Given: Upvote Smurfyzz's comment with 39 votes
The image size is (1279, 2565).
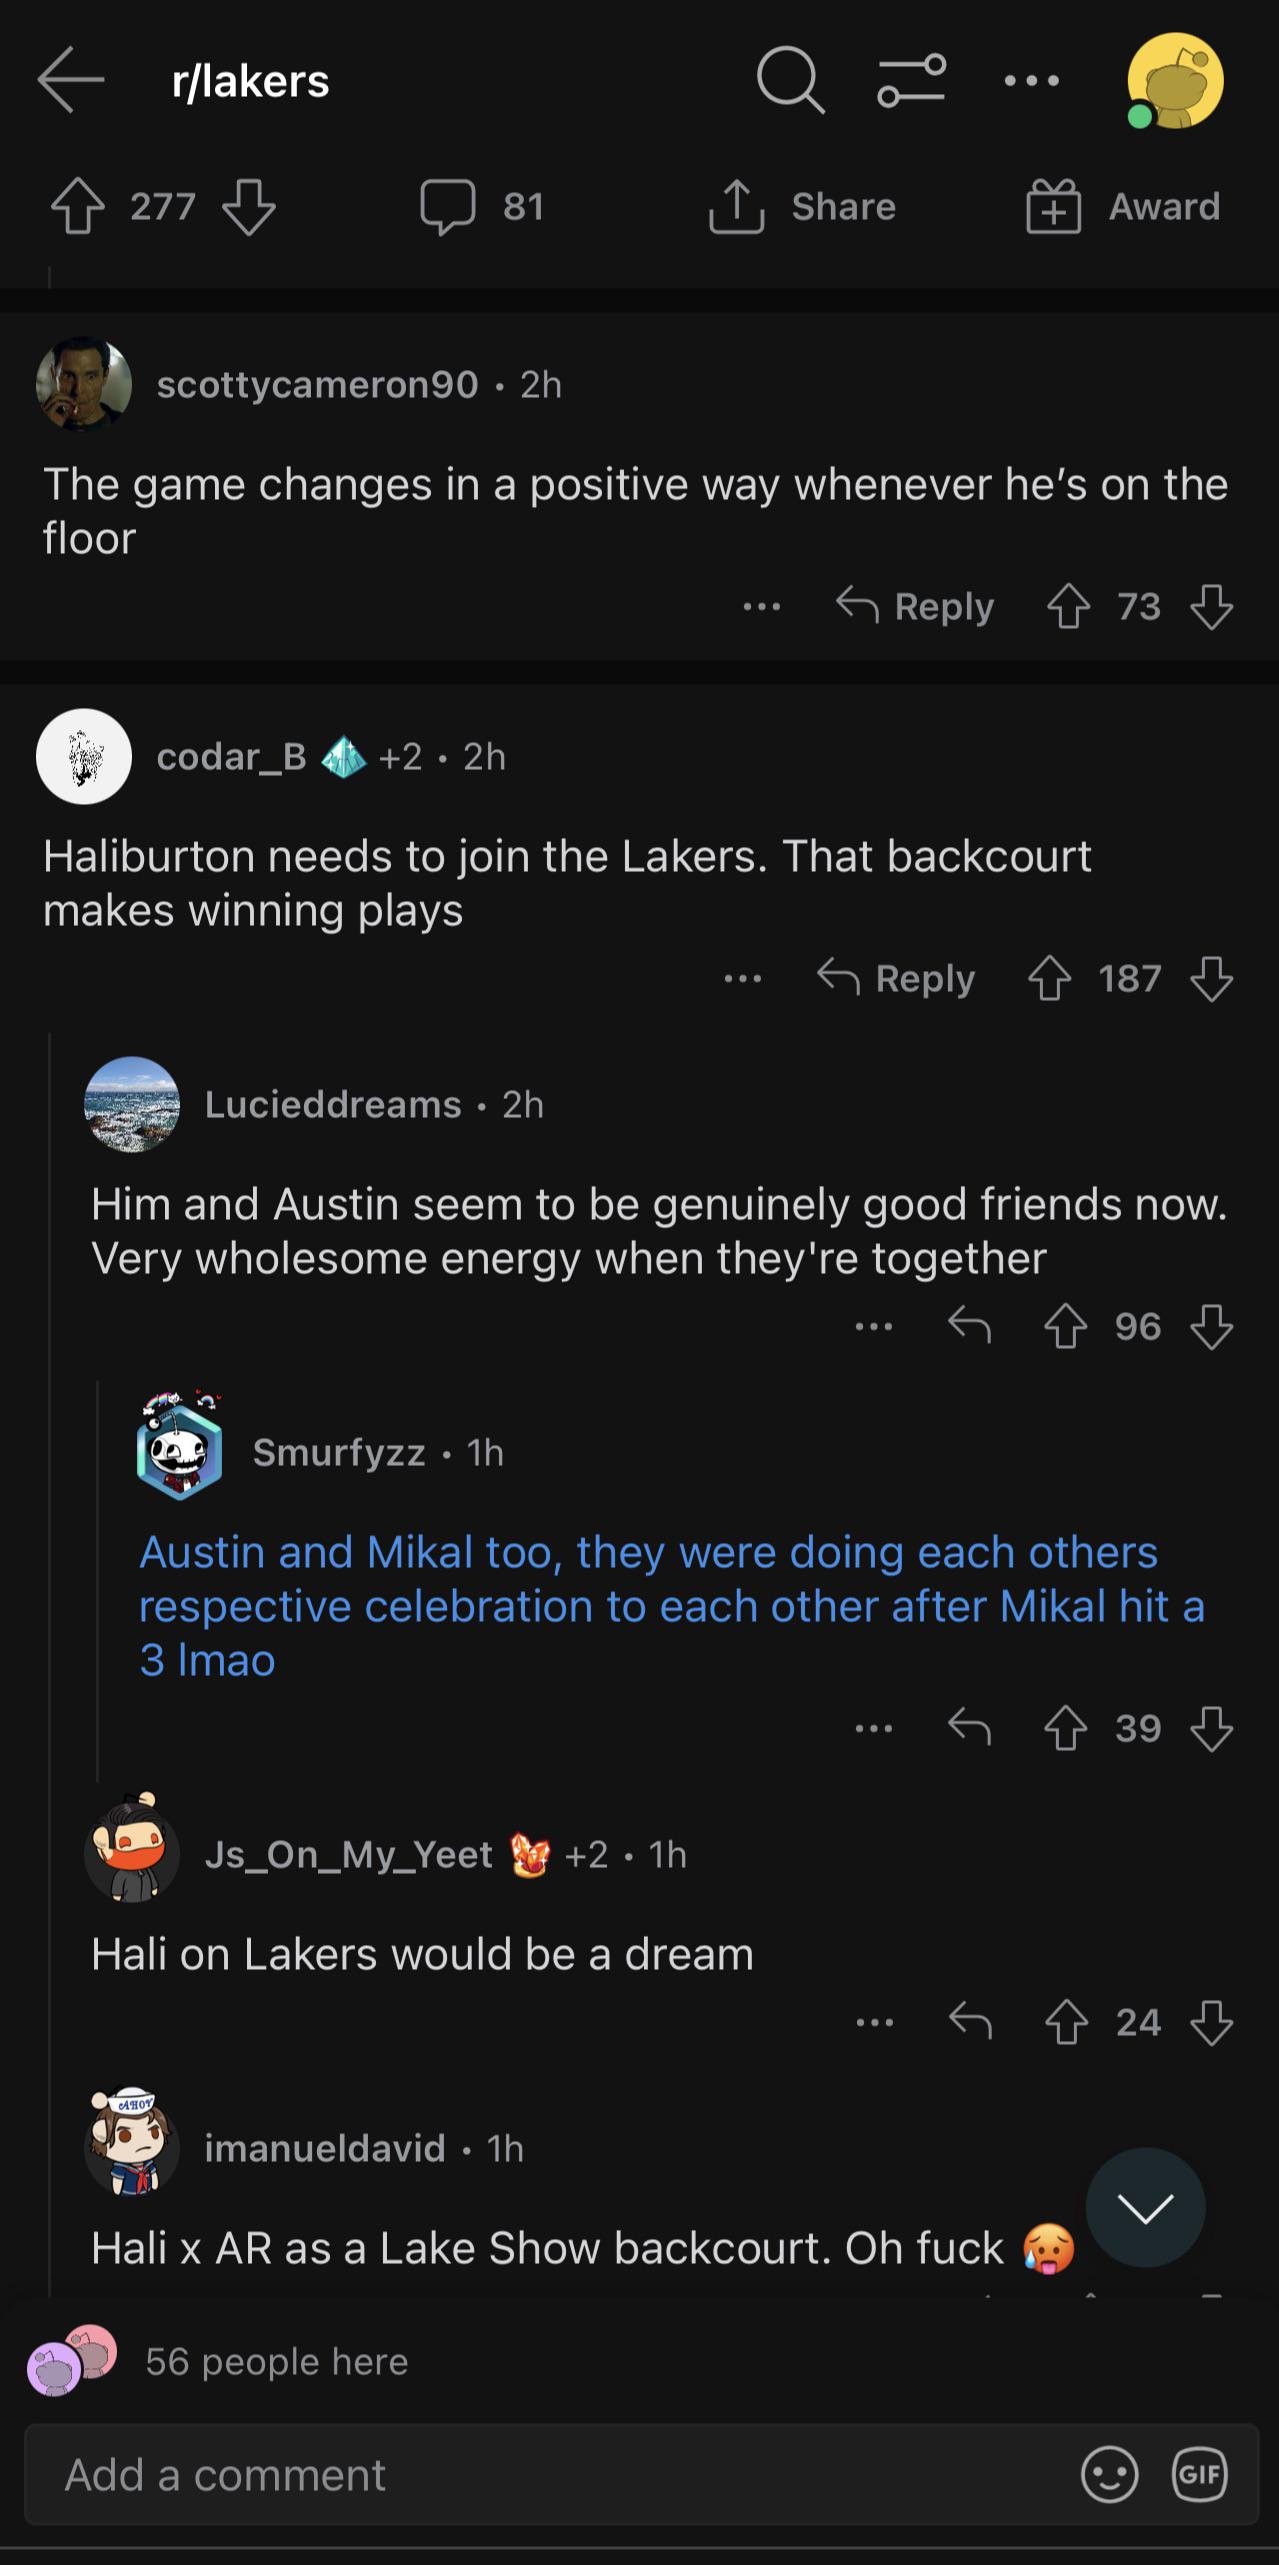Looking at the screenshot, I should [x=1066, y=1728].
